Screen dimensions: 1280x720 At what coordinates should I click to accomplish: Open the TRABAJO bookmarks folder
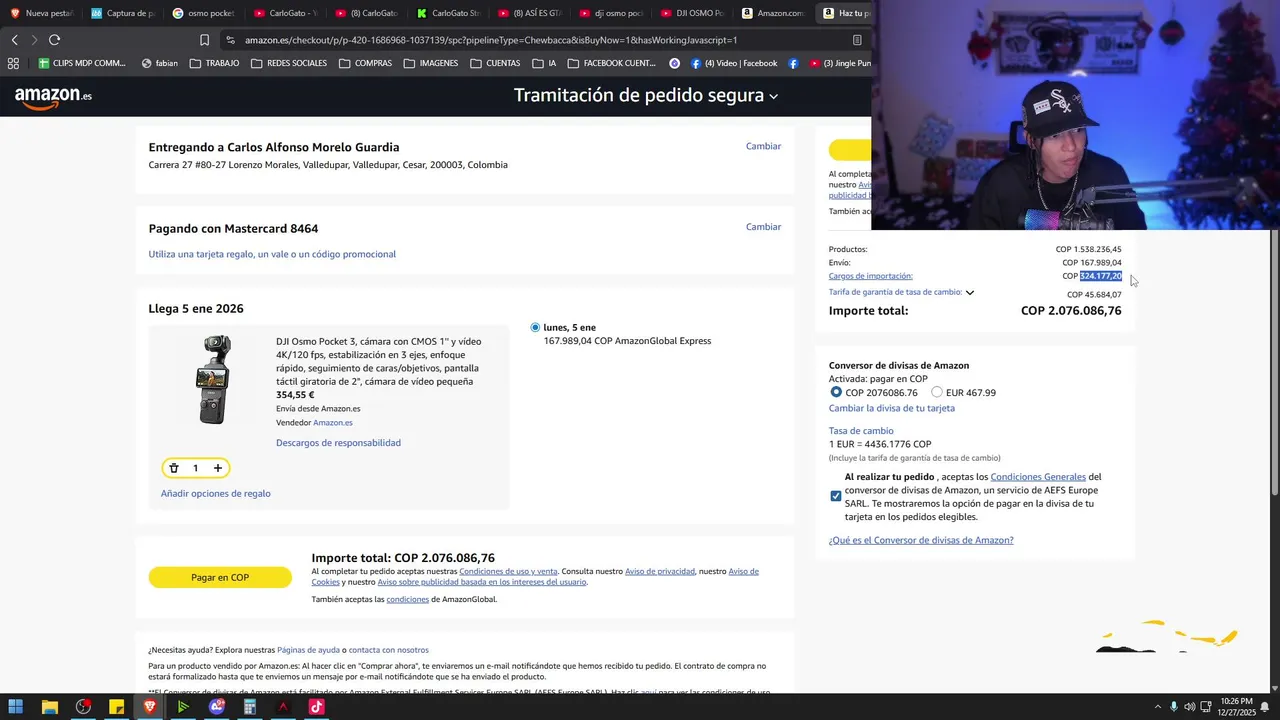pos(214,63)
